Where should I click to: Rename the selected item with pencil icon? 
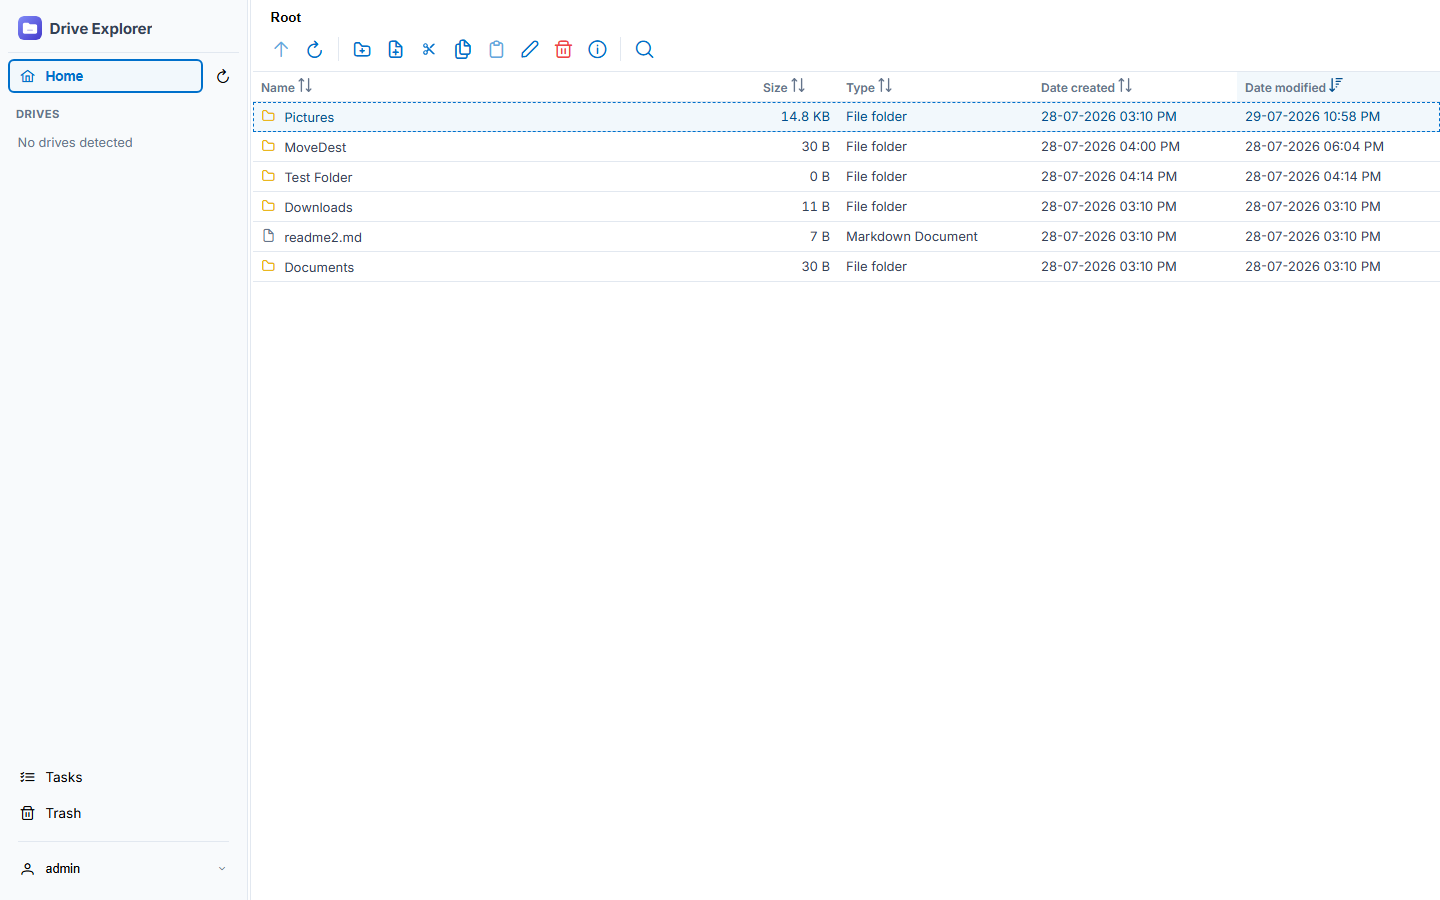point(530,49)
